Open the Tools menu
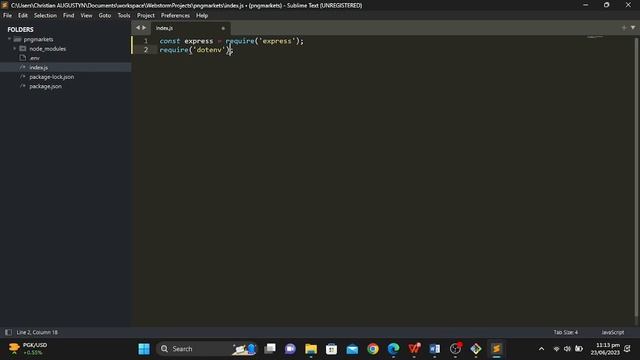The height and width of the screenshot is (360, 640). (x=124, y=16)
